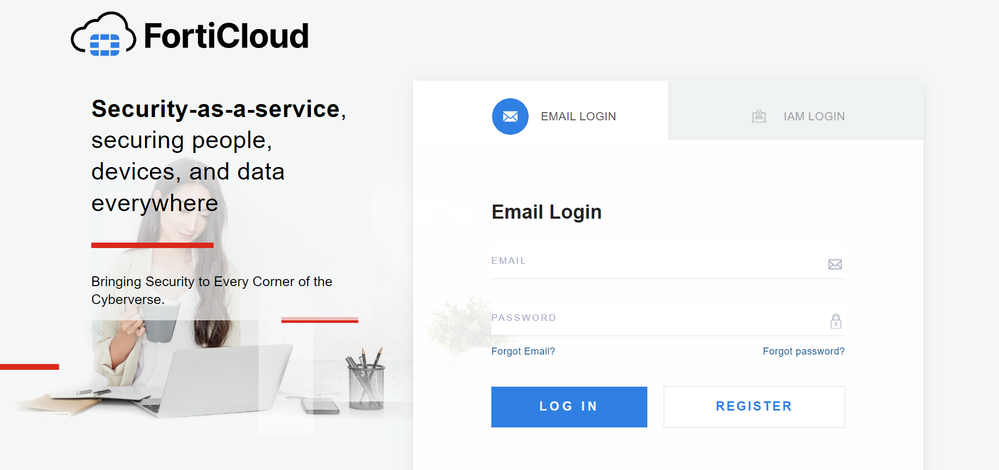Focus the Password input field
Image resolution: width=999 pixels, height=470 pixels.
point(655,320)
